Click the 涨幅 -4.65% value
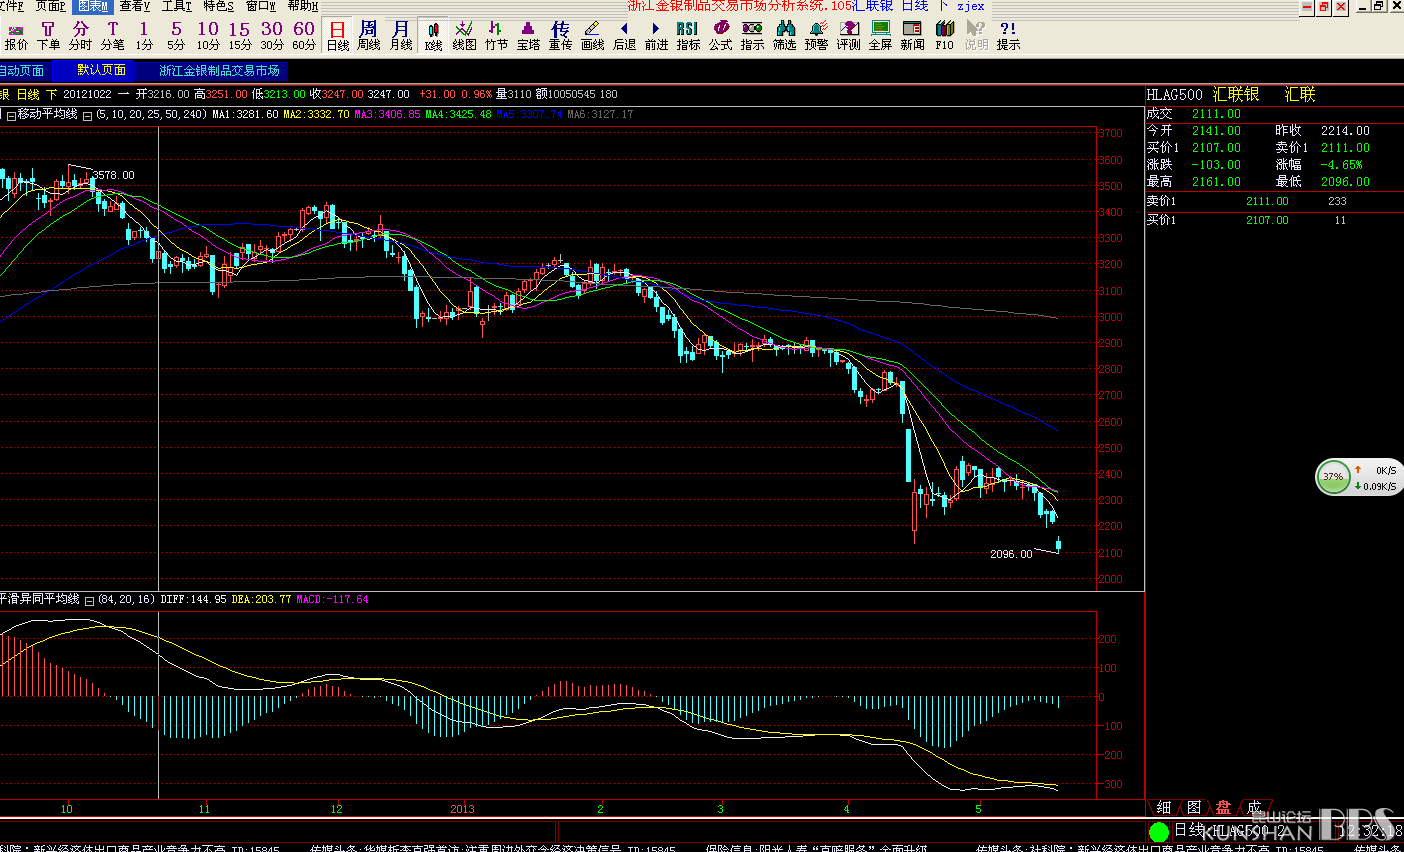 tap(1341, 165)
